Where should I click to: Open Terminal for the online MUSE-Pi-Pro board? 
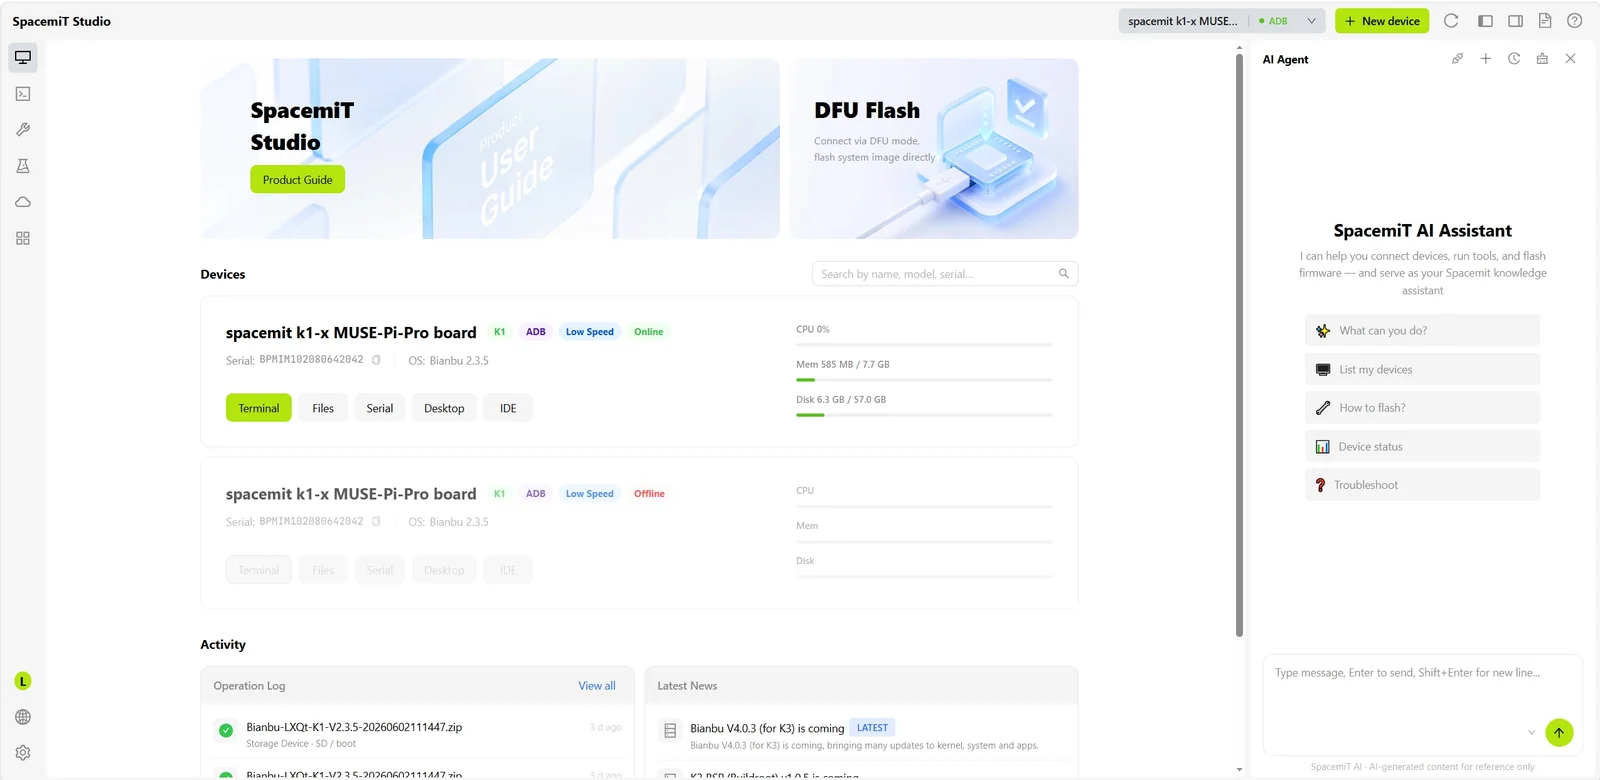coord(259,408)
